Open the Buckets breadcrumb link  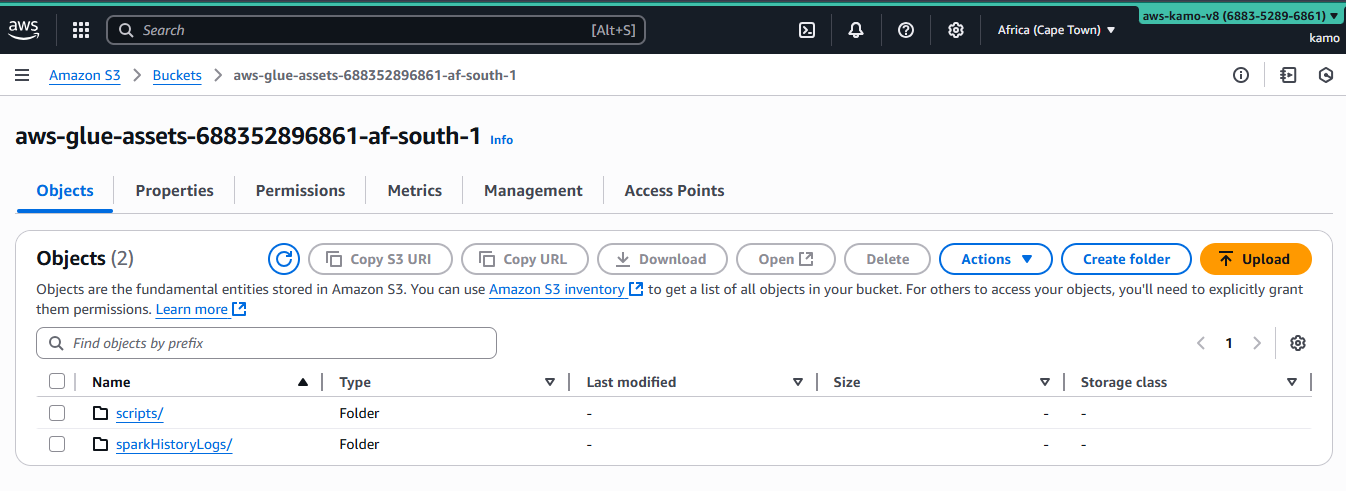pyautogui.click(x=177, y=75)
